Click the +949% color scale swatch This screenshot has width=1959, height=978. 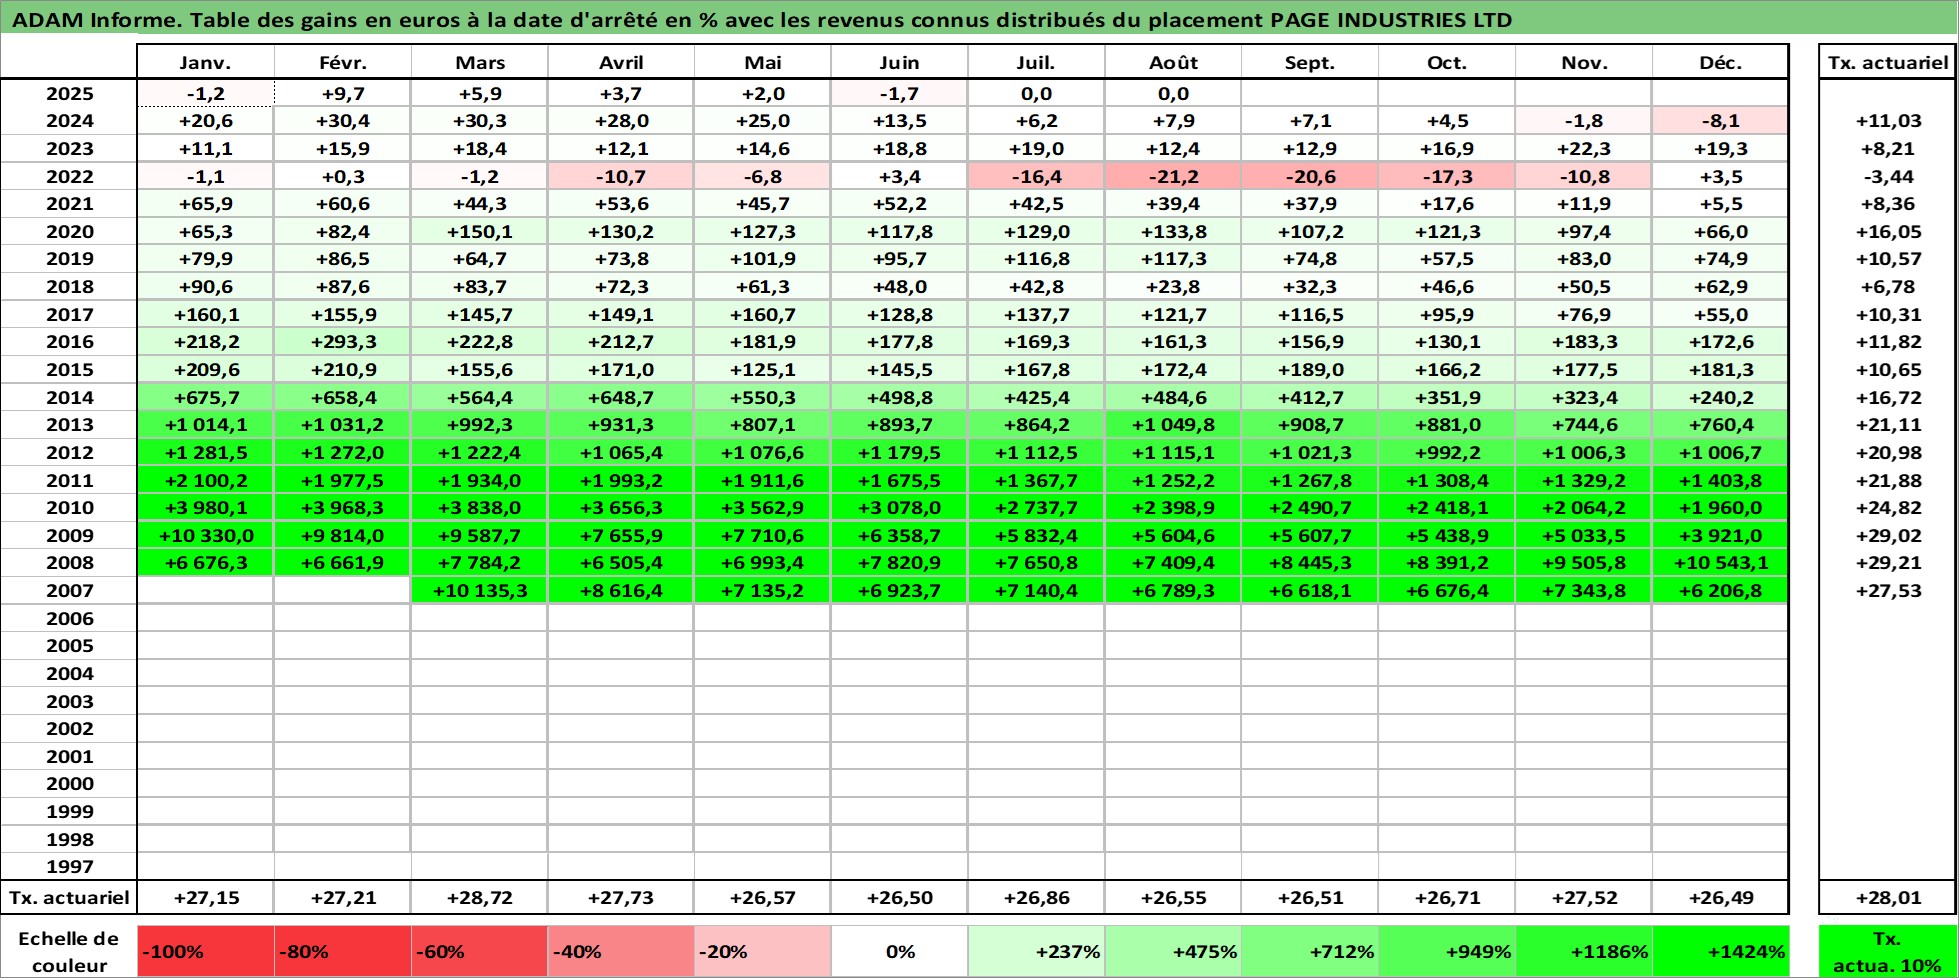(x=1447, y=951)
